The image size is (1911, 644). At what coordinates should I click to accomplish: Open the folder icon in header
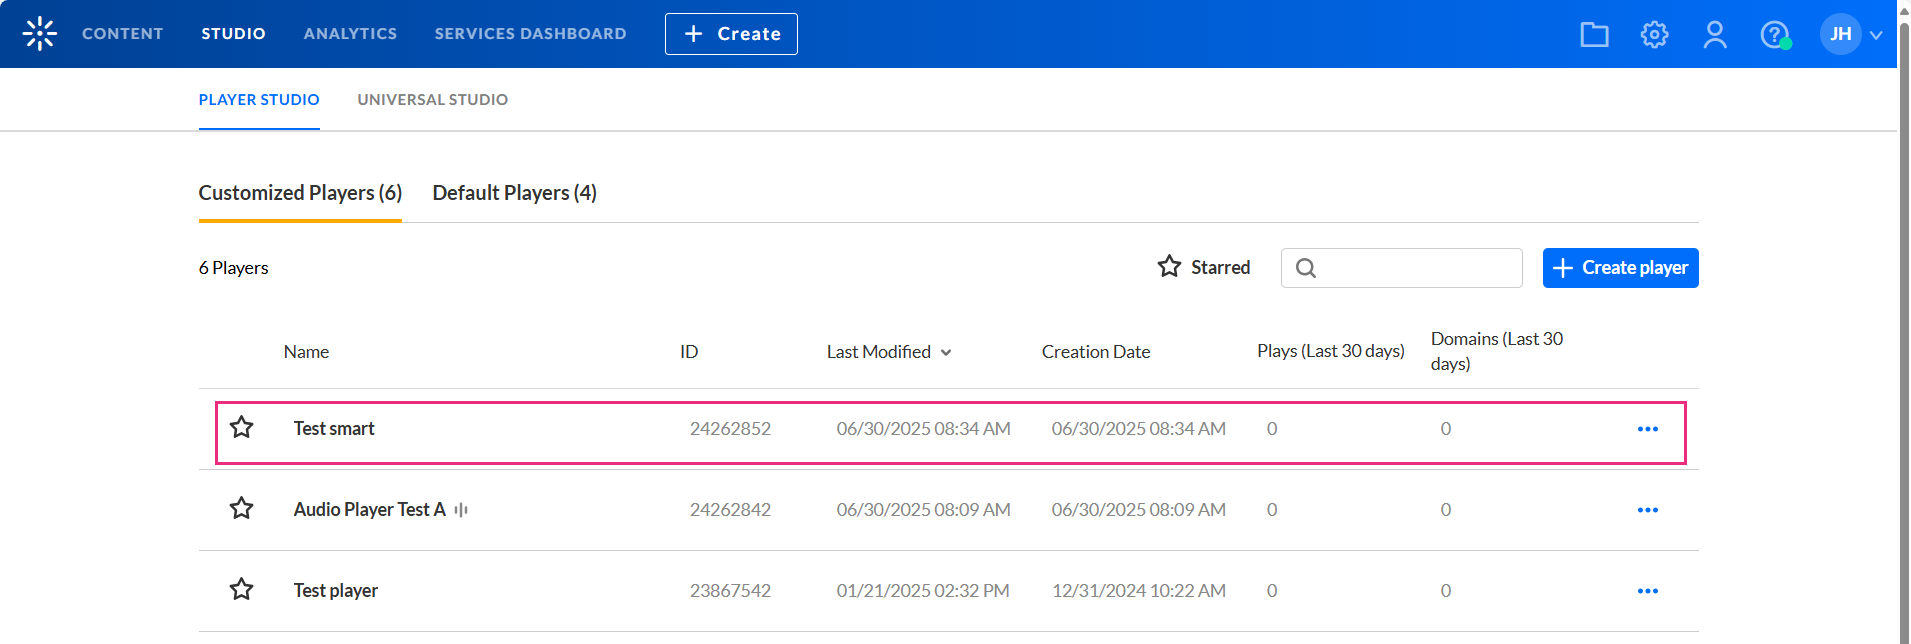tap(1594, 35)
